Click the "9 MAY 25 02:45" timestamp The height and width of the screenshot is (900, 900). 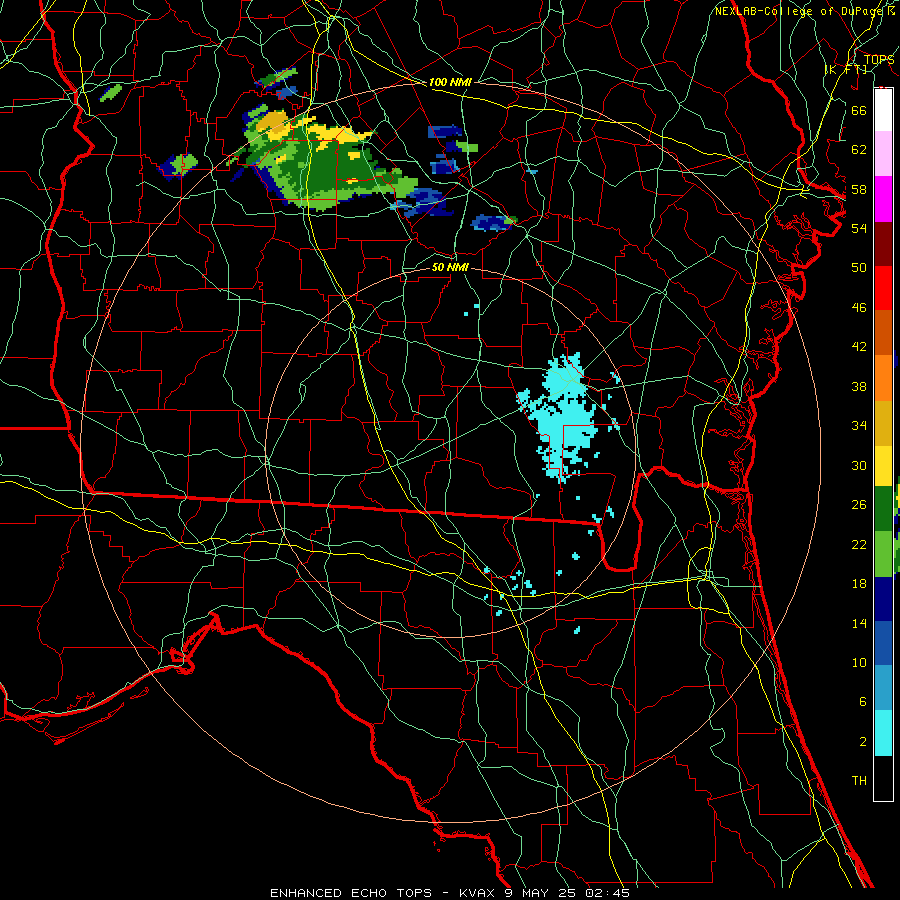[x=567, y=893]
